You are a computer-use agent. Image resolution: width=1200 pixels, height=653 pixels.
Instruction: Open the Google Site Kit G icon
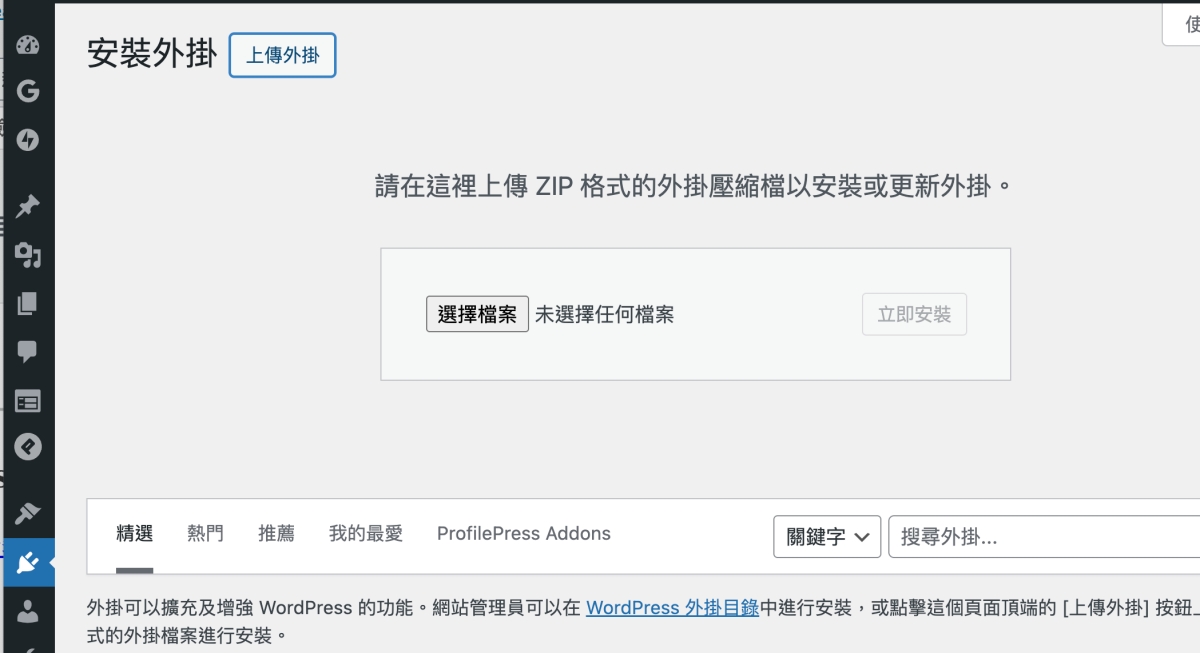click(27, 91)
